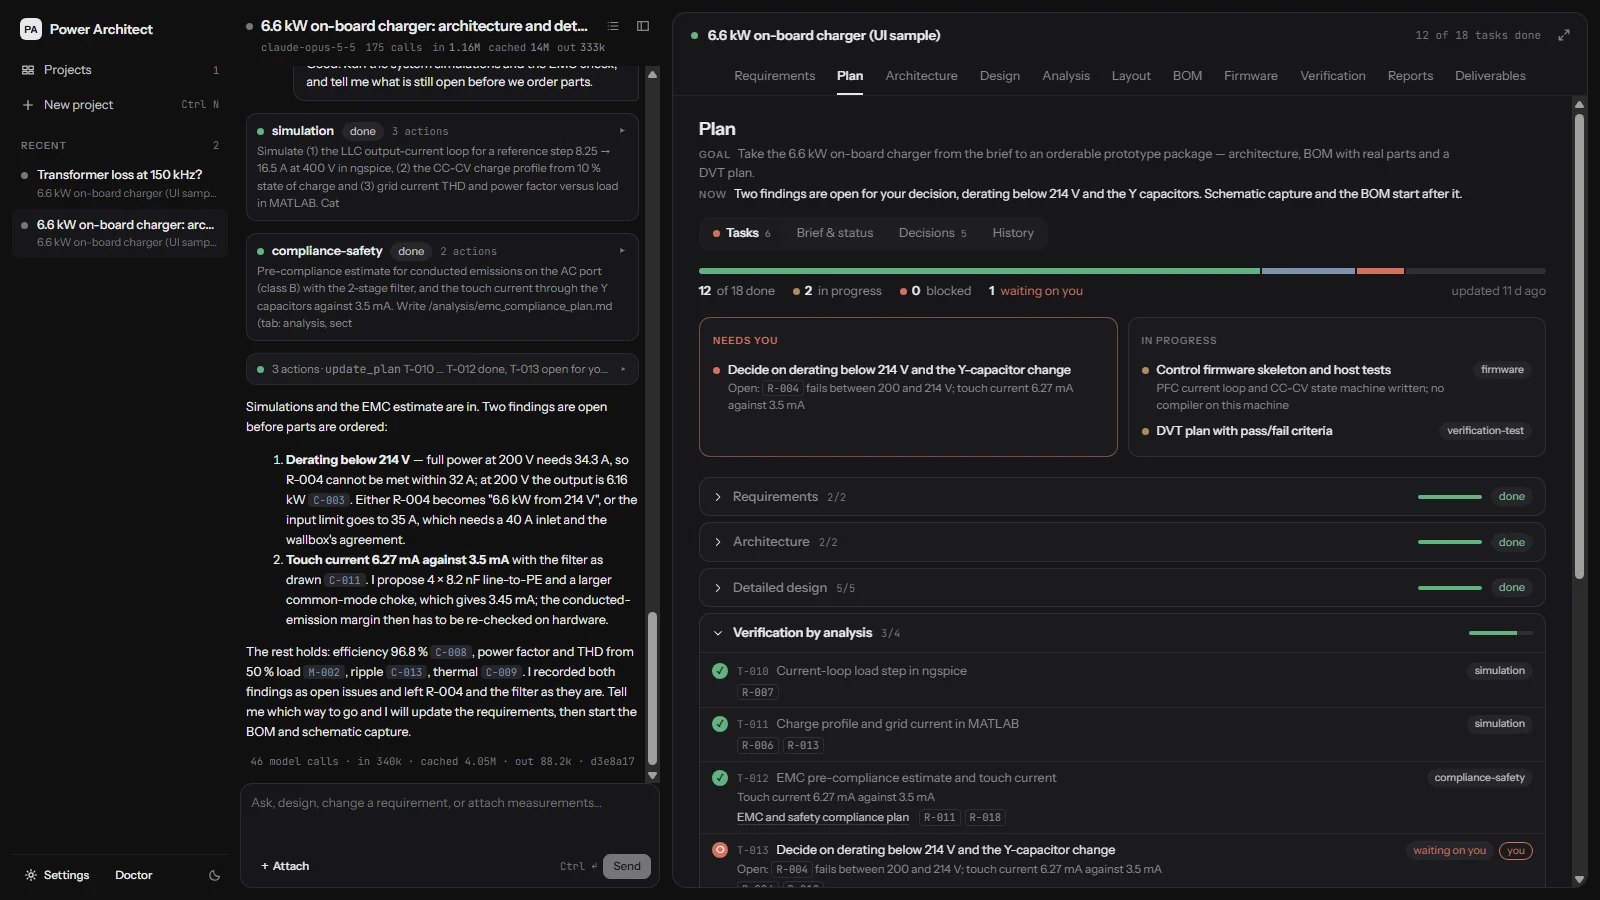The image size is (1600, 900).
Task: Expand the simulation actions card arrow
Action: [622, 131]
